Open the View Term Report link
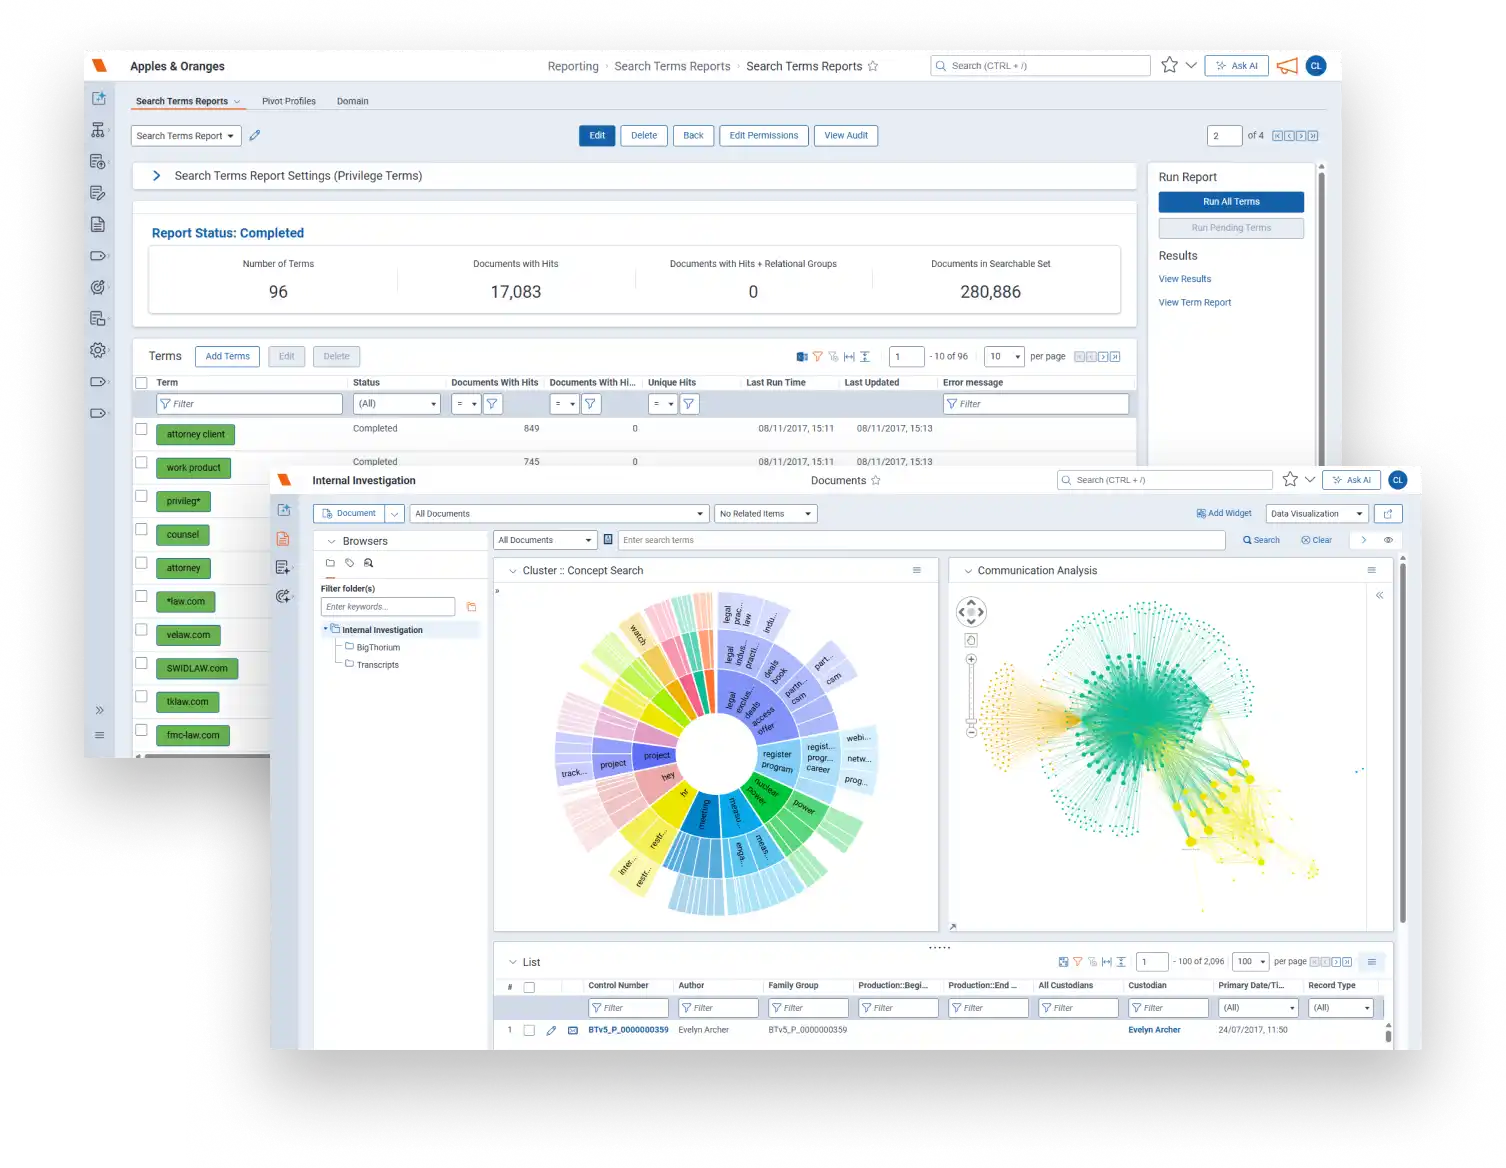This screenshot has height=1168, width=1506. (1195, 302)
